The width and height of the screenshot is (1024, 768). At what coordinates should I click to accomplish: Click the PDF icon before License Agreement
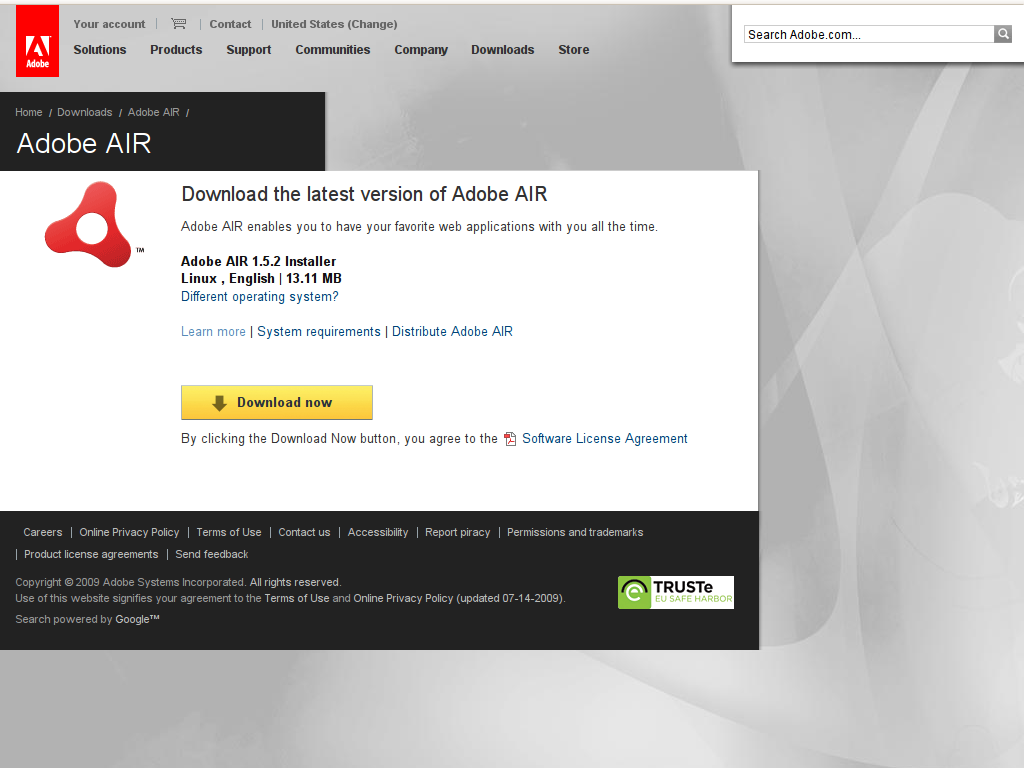click(x=510, y=439)
